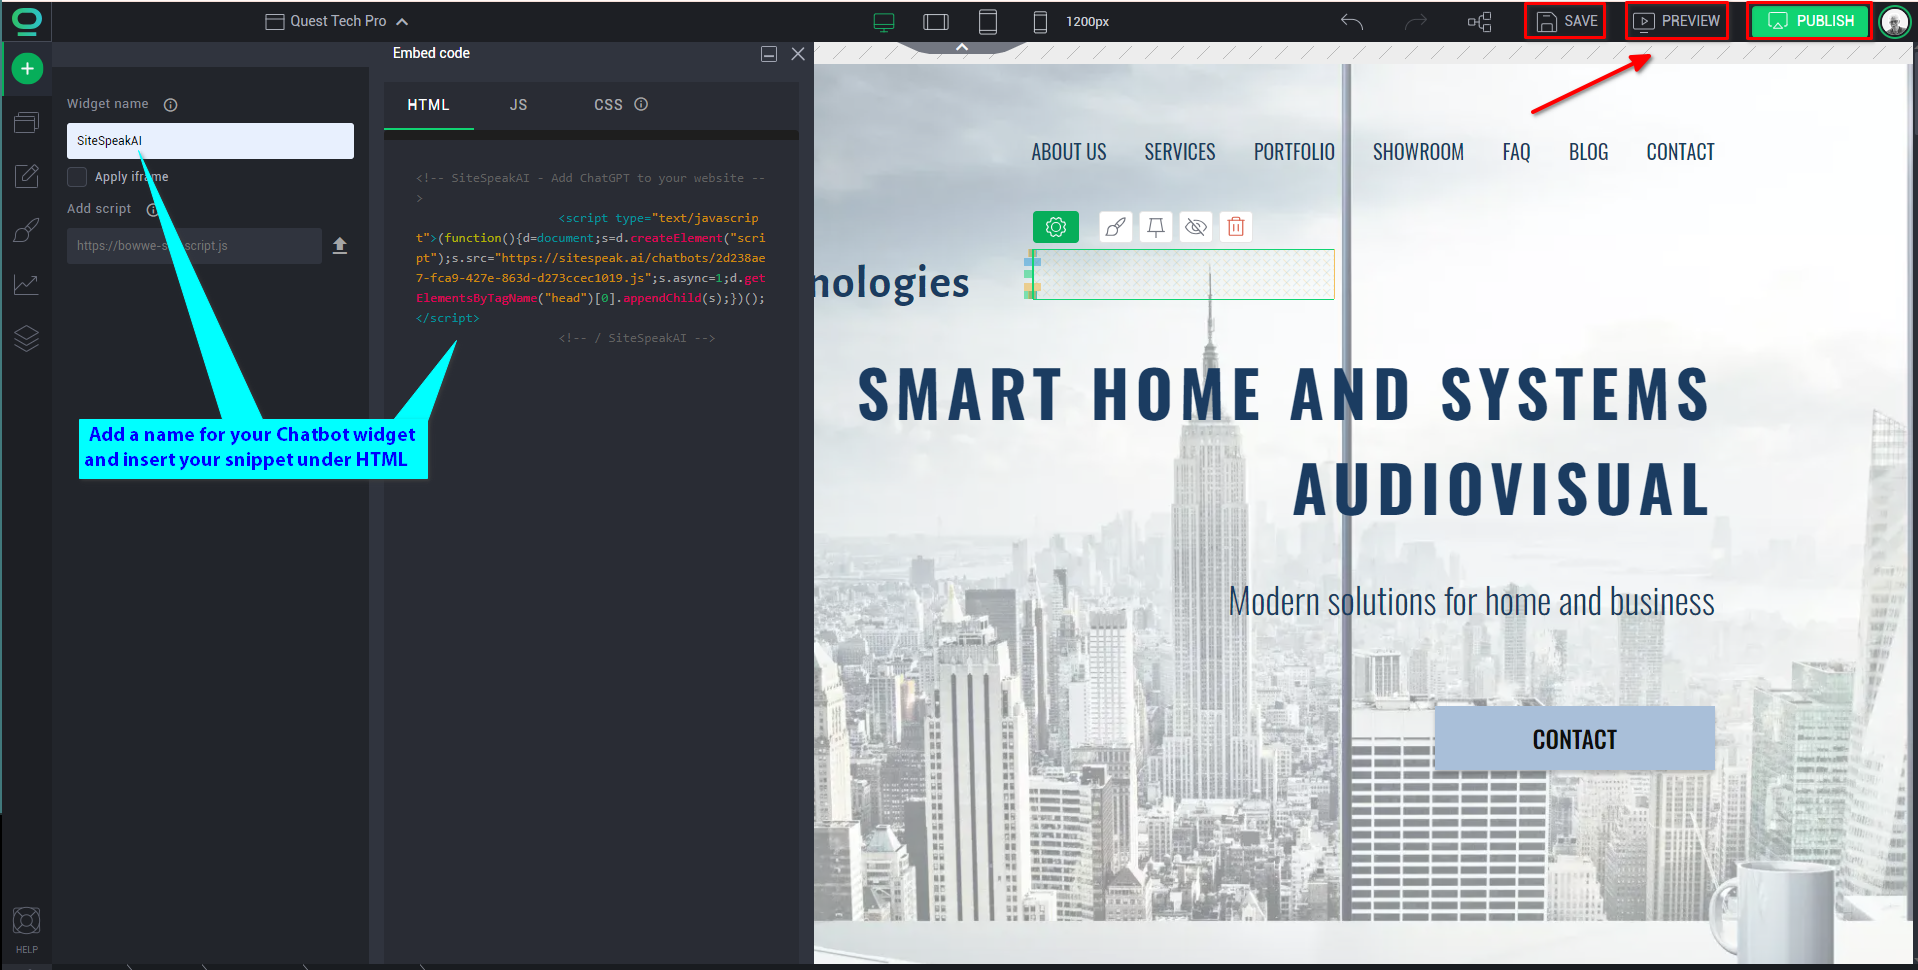Pin the selected widget

point(1156,227)
